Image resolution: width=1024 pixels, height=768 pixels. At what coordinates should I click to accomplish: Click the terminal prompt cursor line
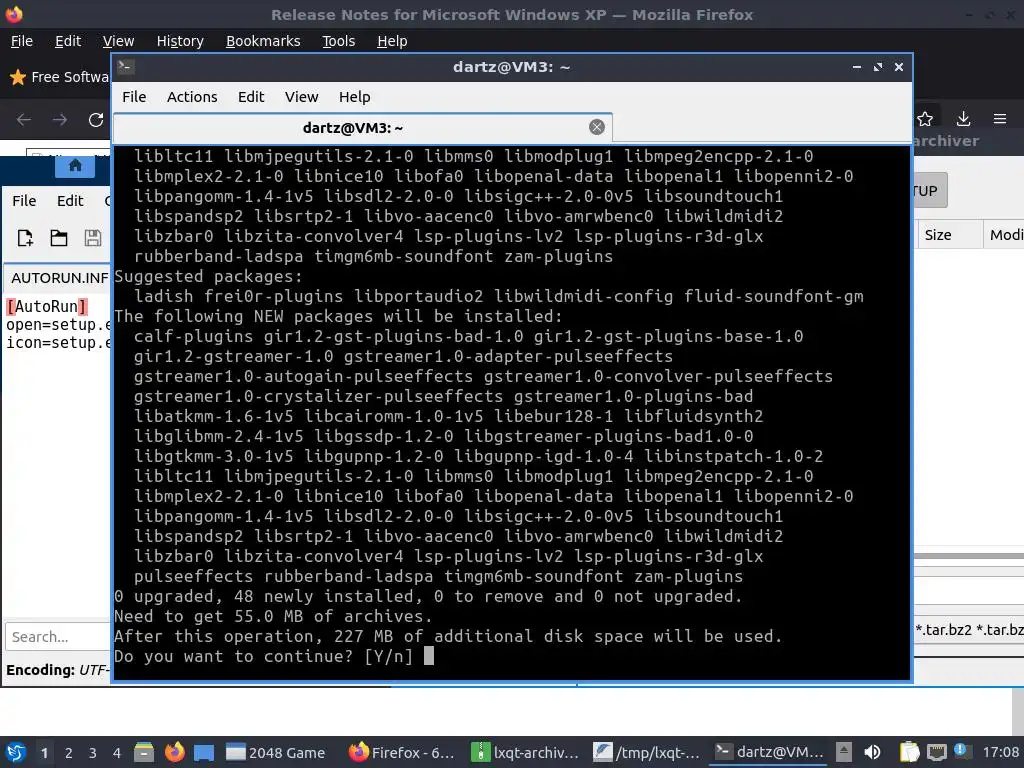274,656
